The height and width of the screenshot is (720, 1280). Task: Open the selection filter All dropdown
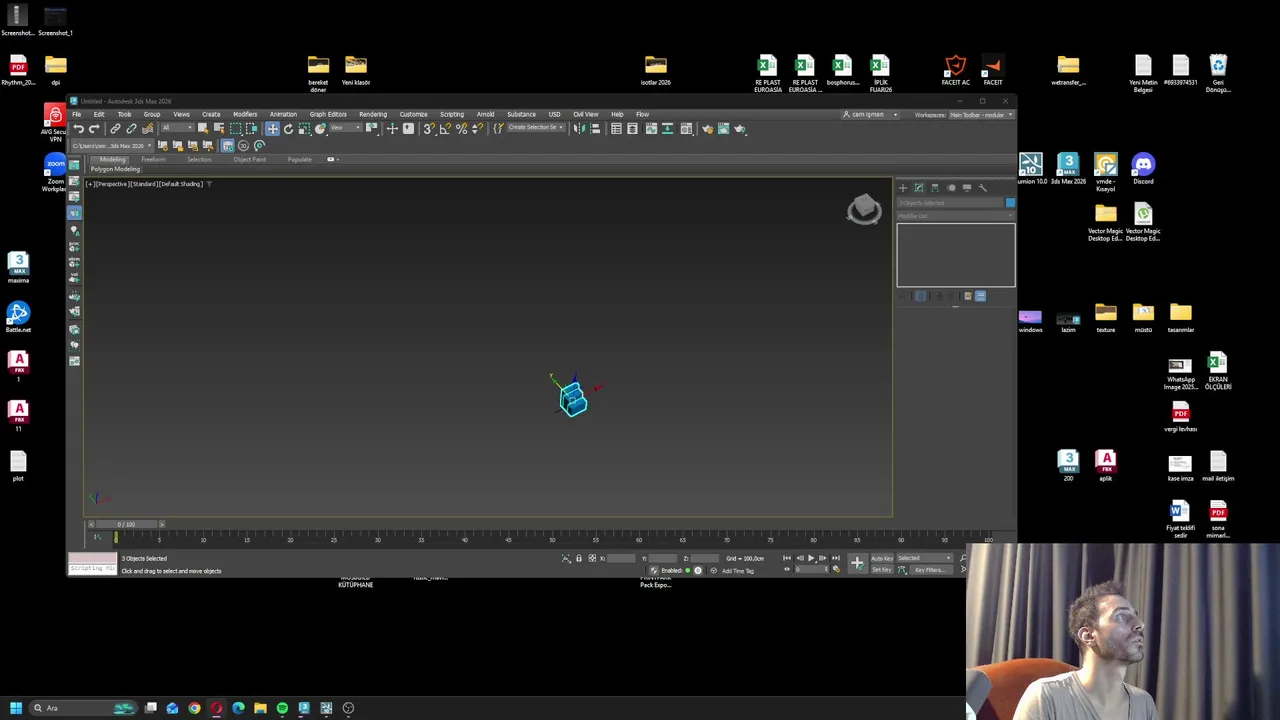[178, 128]
